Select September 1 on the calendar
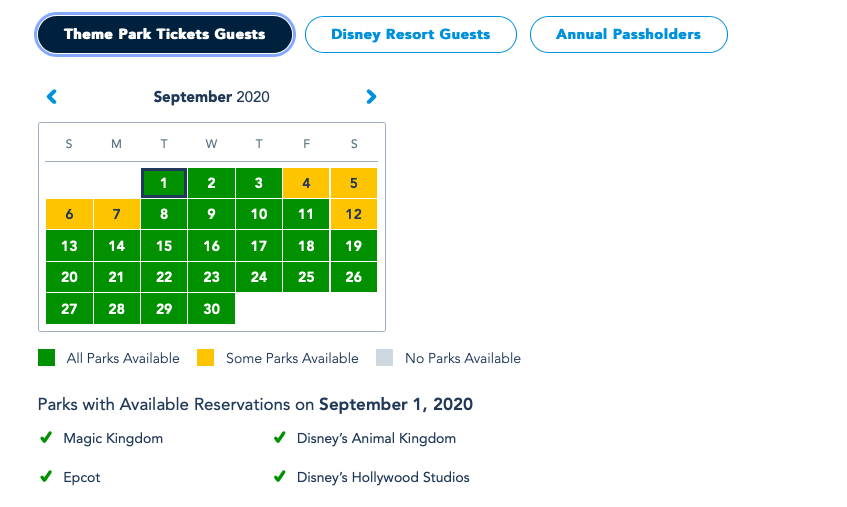 164,183
